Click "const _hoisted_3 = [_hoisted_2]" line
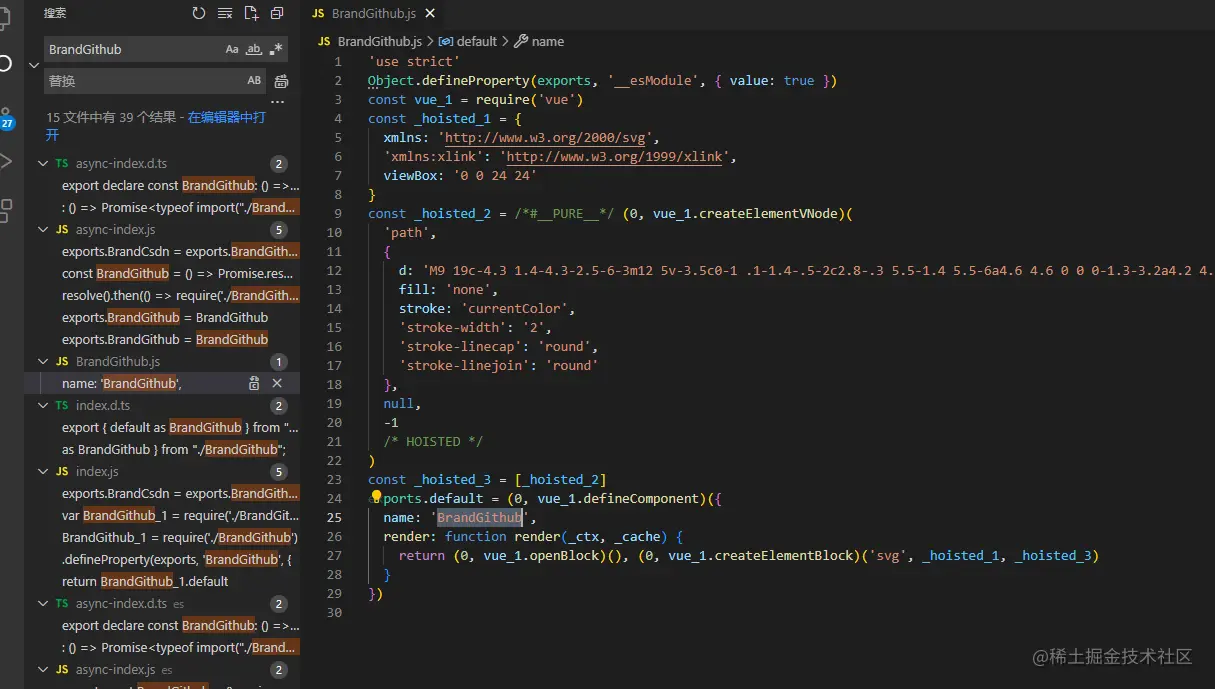 point(487,480)
